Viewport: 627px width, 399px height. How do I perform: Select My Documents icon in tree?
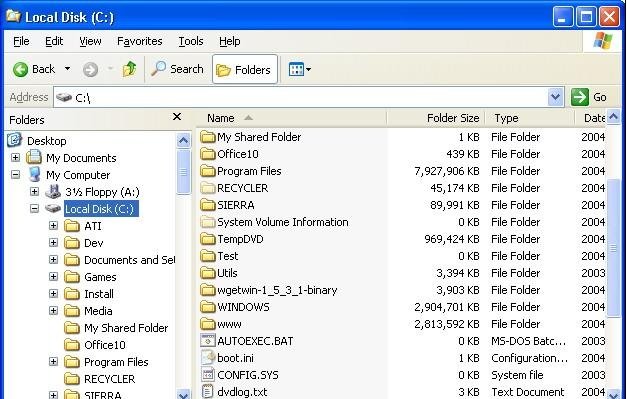point(34,157)
